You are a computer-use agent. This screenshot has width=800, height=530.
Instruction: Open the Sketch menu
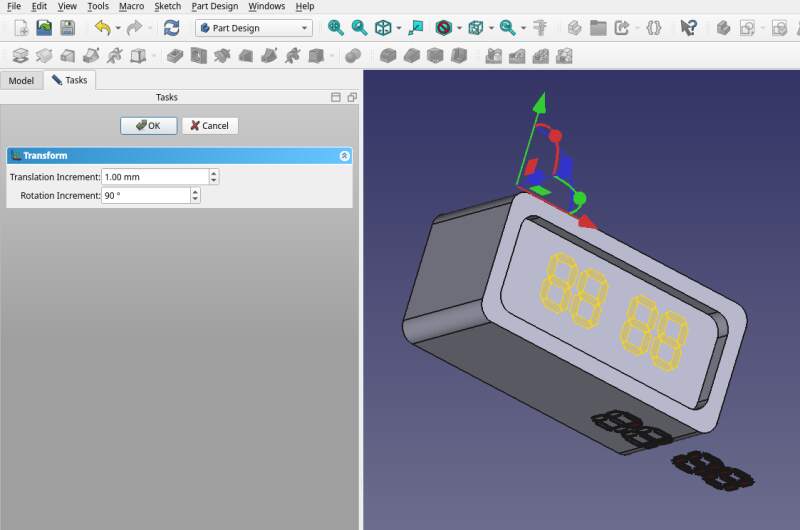(x=167, y=6)
